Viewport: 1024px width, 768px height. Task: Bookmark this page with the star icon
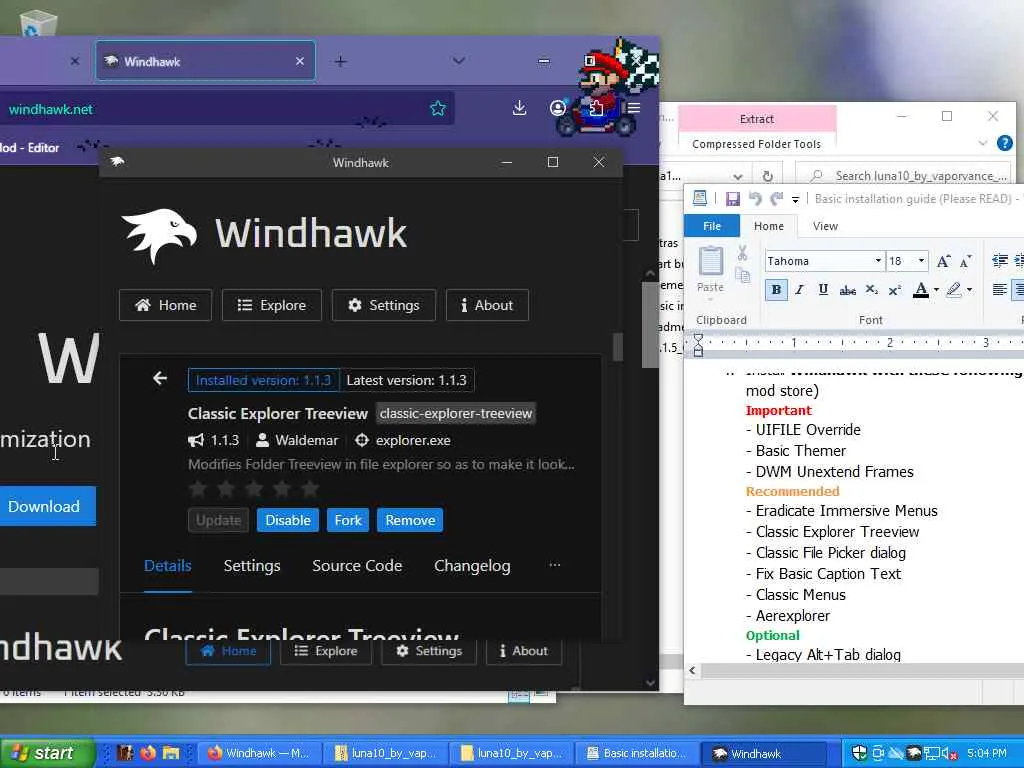pos(438,108)
